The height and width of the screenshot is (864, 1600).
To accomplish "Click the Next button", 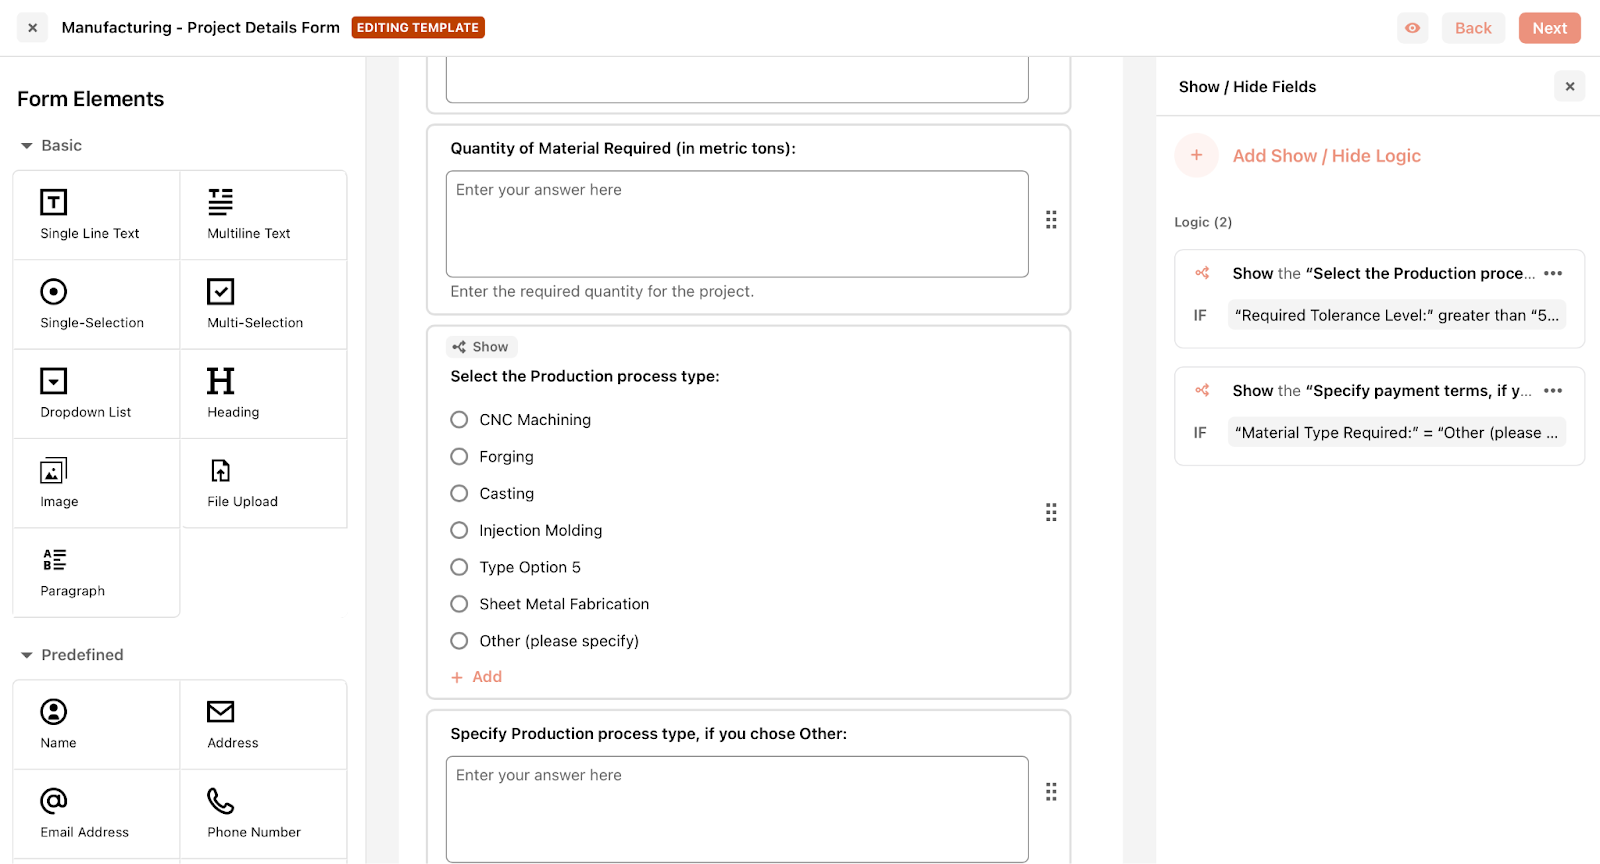I will coord(1549,28).
